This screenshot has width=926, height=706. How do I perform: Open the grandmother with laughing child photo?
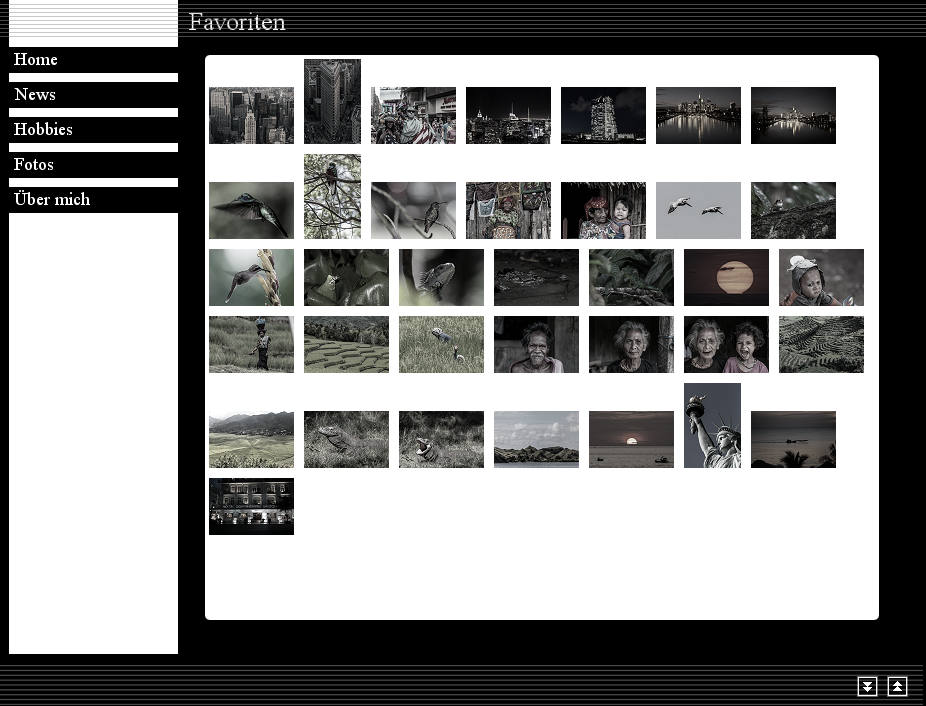tap(726, 344)
